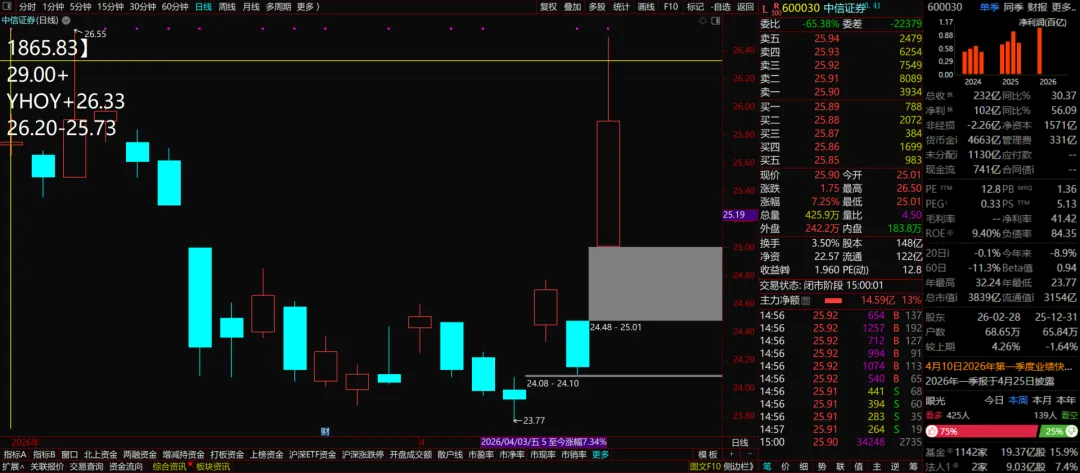Switch to 分时 intraday view
This screenshot has height=473, width=1080.
point(27,6)
